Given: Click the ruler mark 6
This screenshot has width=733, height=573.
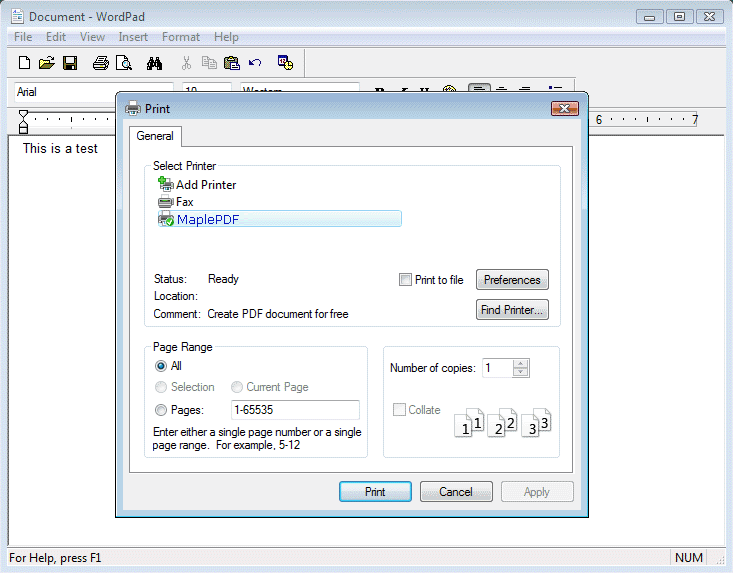Looking at the screenshot, I should [x=599, y=120].
